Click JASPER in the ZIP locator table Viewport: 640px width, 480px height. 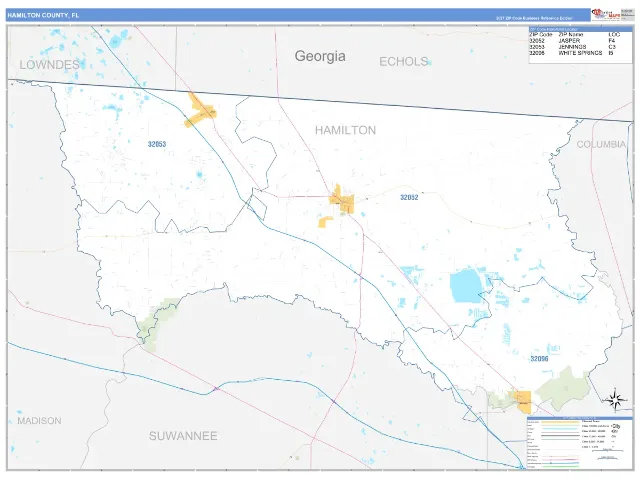pyautogui.click(x=569, y=41)
